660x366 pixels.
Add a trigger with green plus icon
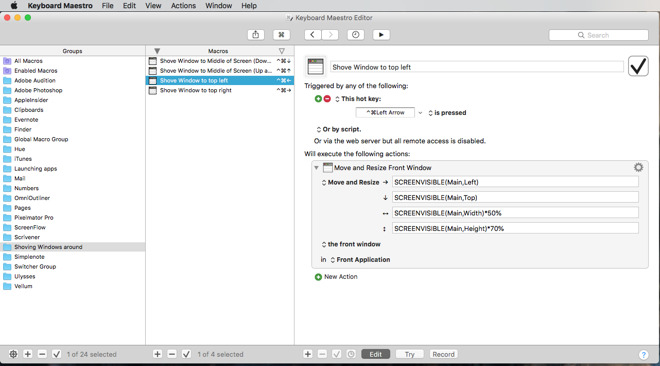(318, 98)
